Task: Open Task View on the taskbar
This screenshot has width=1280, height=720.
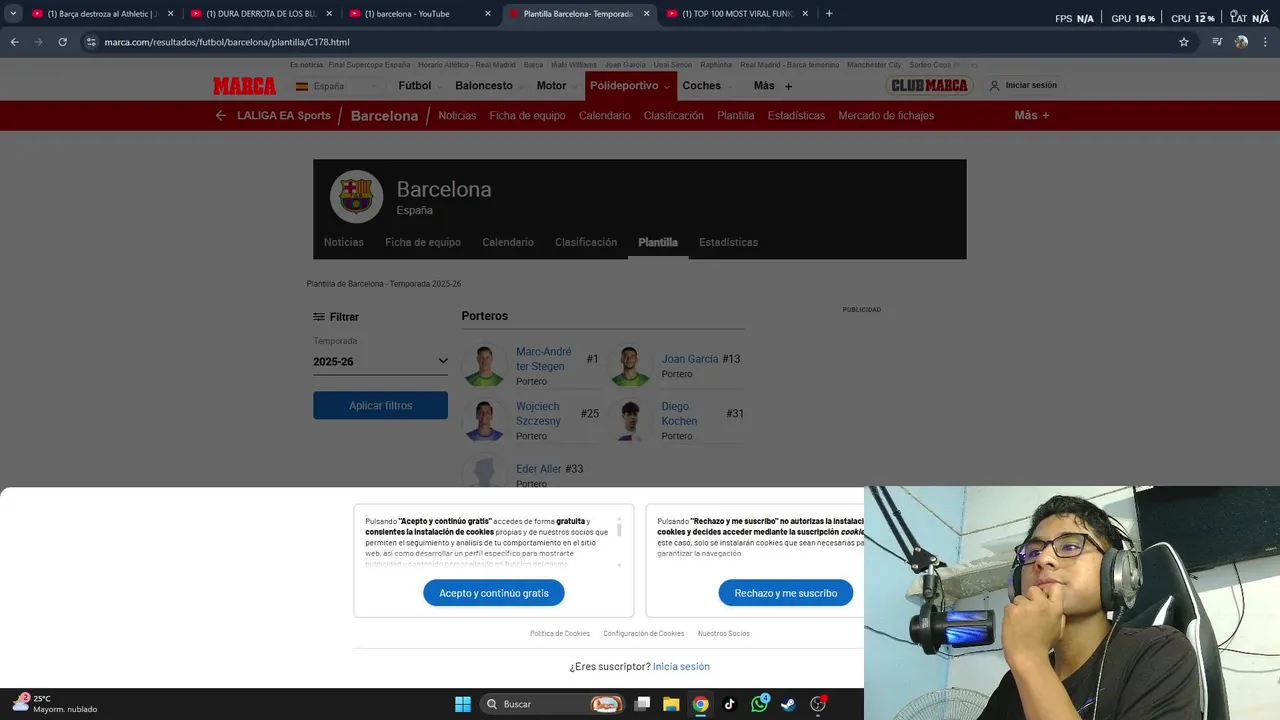Action: pos(642,704)
